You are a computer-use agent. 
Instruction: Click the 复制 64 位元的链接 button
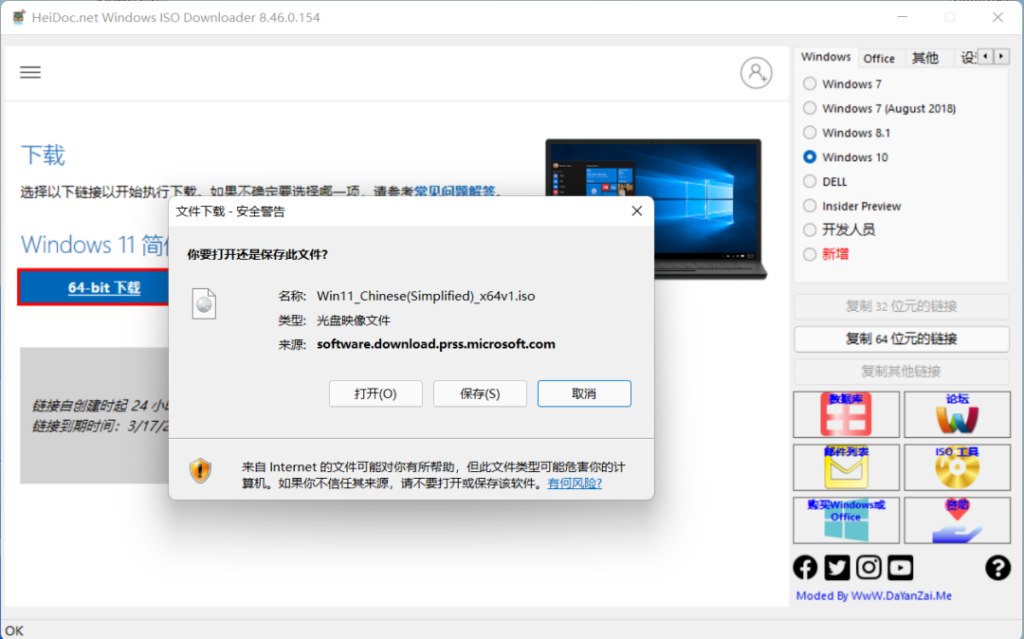tap(900, 339)
